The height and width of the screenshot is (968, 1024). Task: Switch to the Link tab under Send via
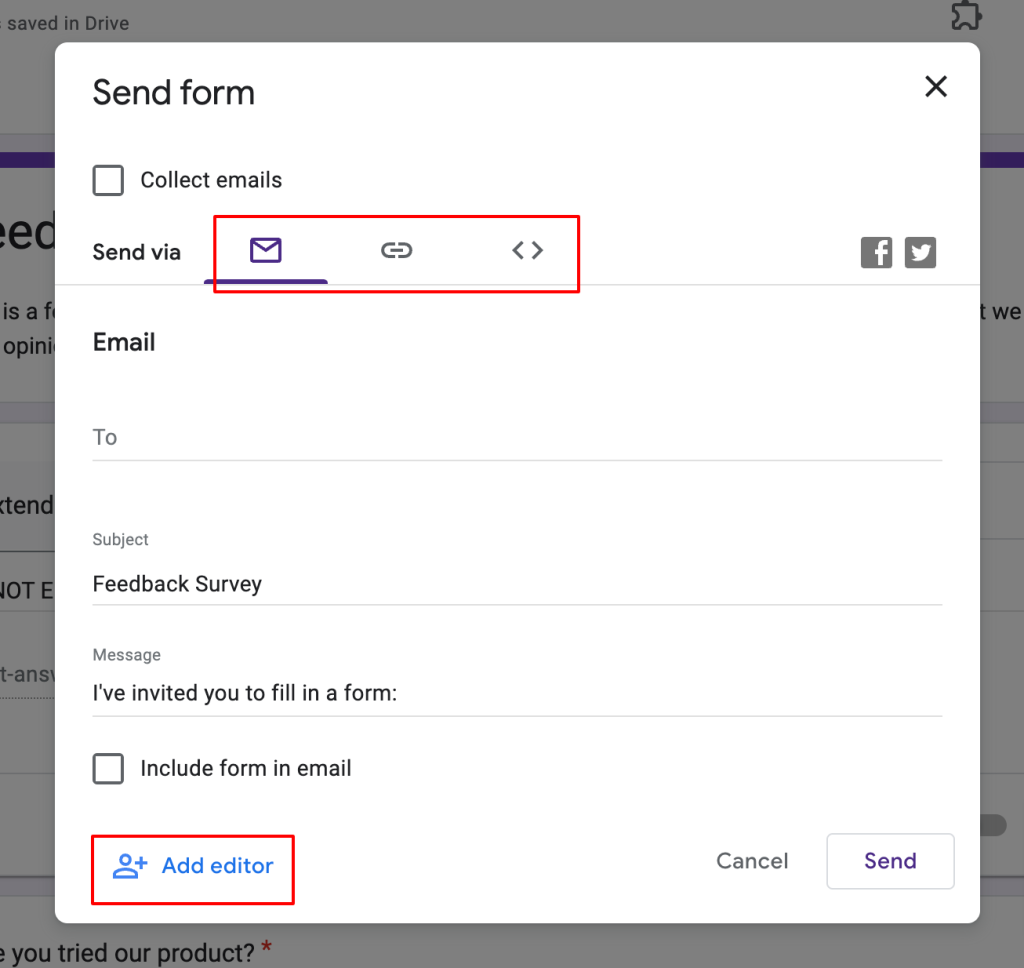coord(396,251)
